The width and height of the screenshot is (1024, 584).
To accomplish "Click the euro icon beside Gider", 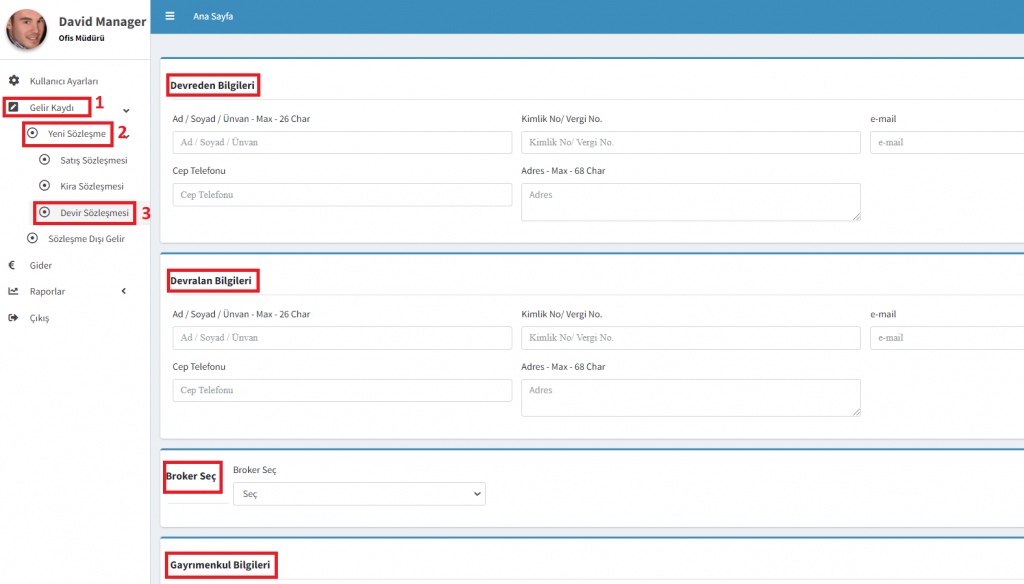I will 12,266.
